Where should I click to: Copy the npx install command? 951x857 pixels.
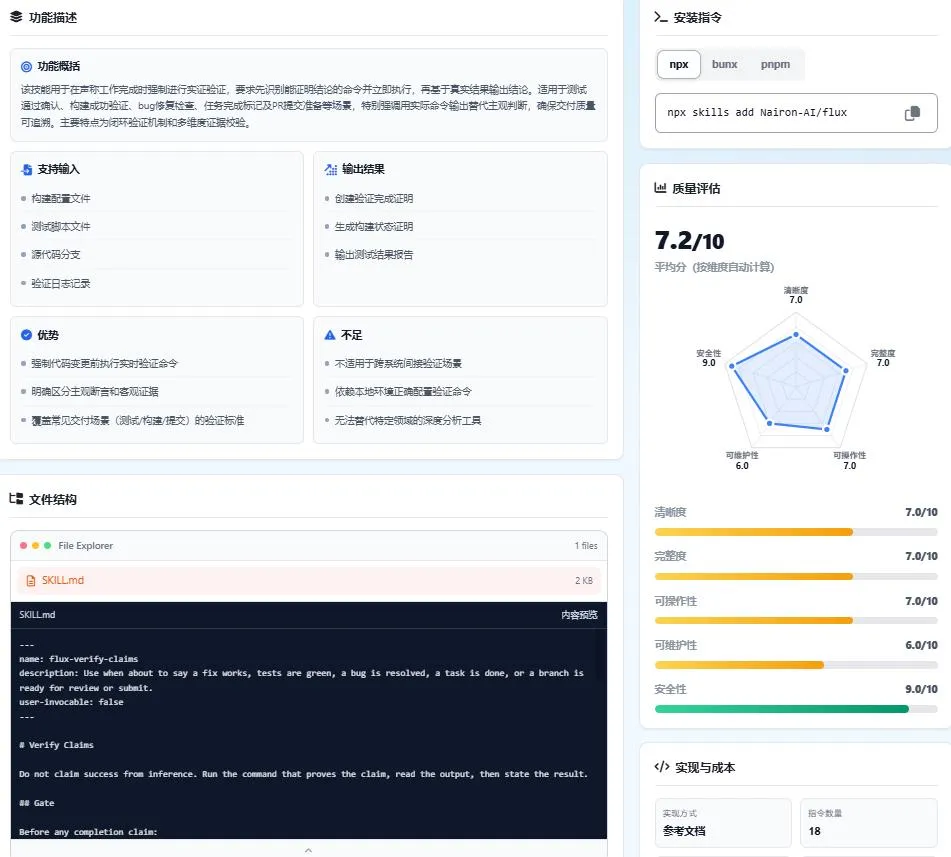point(912,113)
